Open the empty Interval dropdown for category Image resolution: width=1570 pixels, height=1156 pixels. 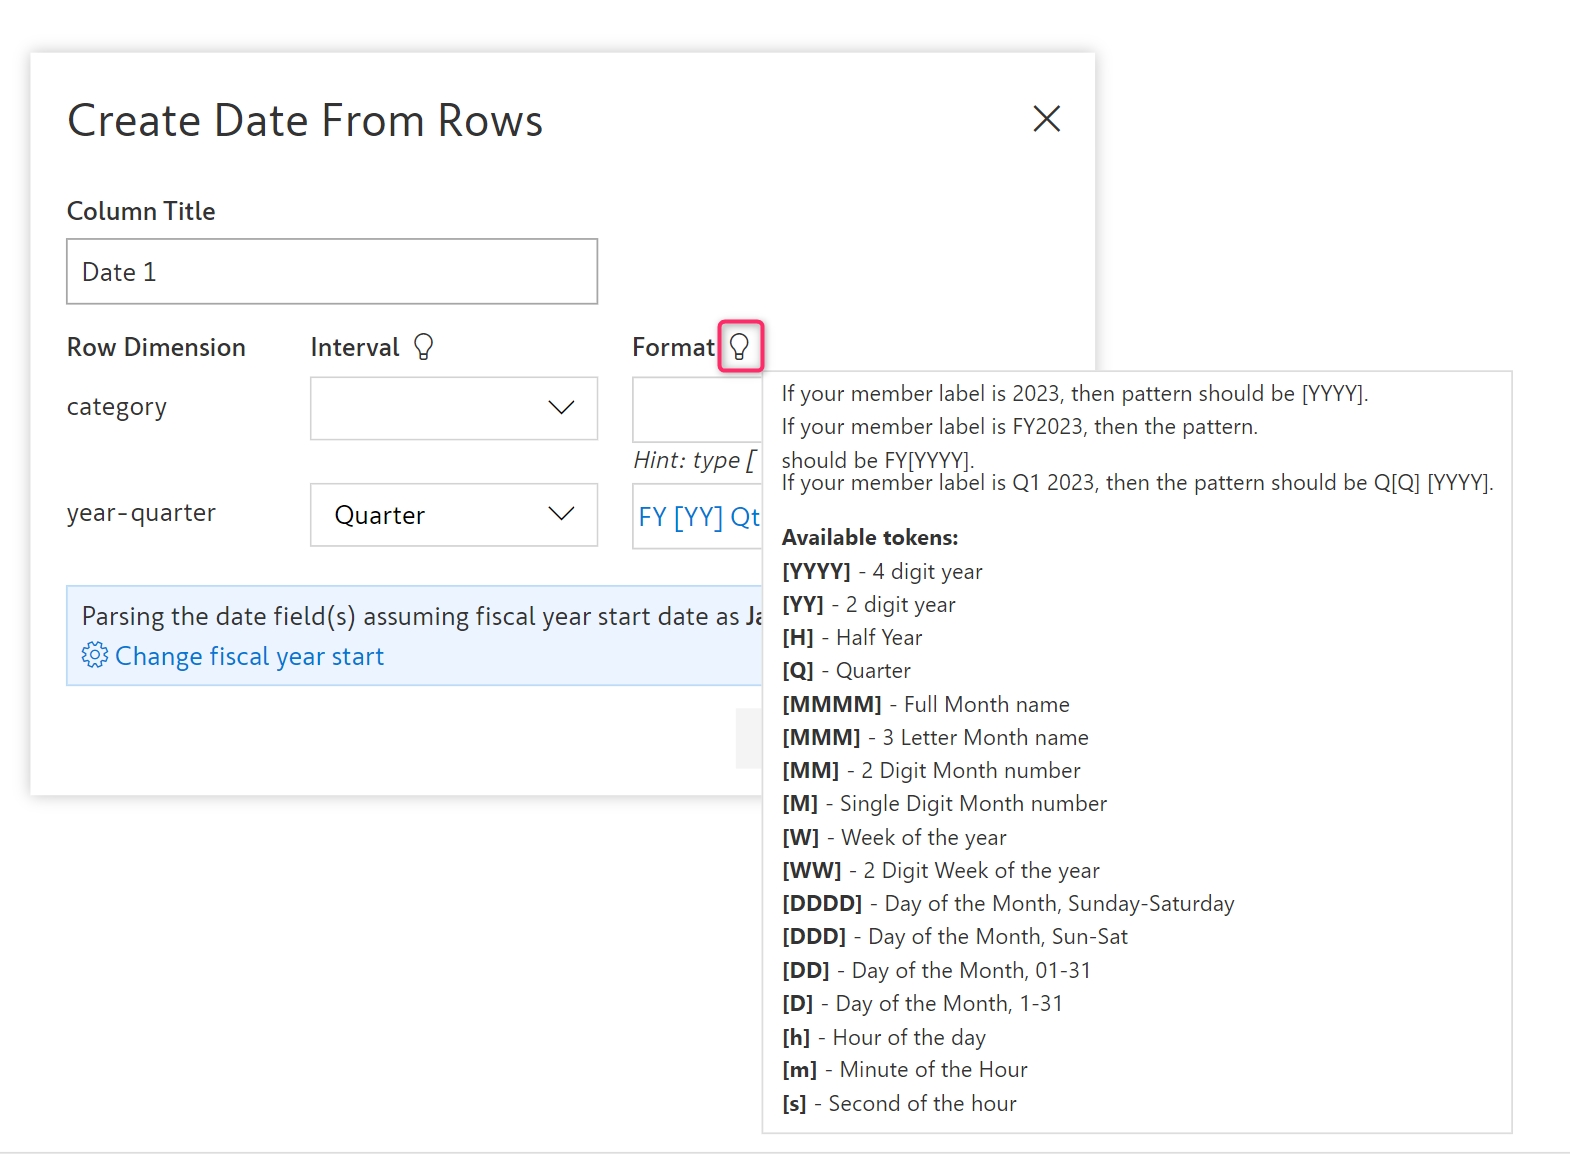(x=454, y=408)
